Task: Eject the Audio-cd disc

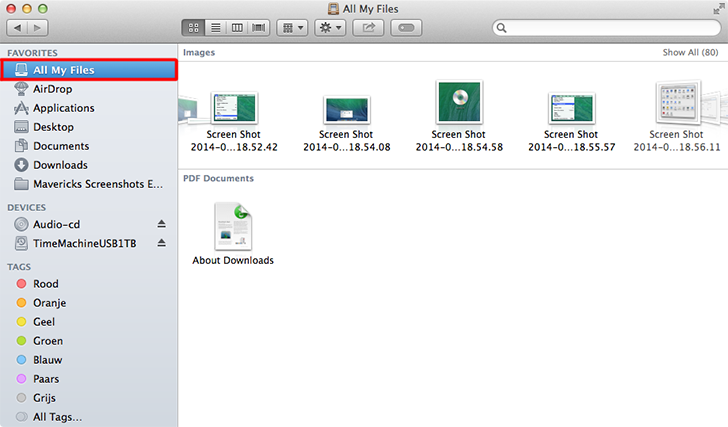Action: [161, 224]
